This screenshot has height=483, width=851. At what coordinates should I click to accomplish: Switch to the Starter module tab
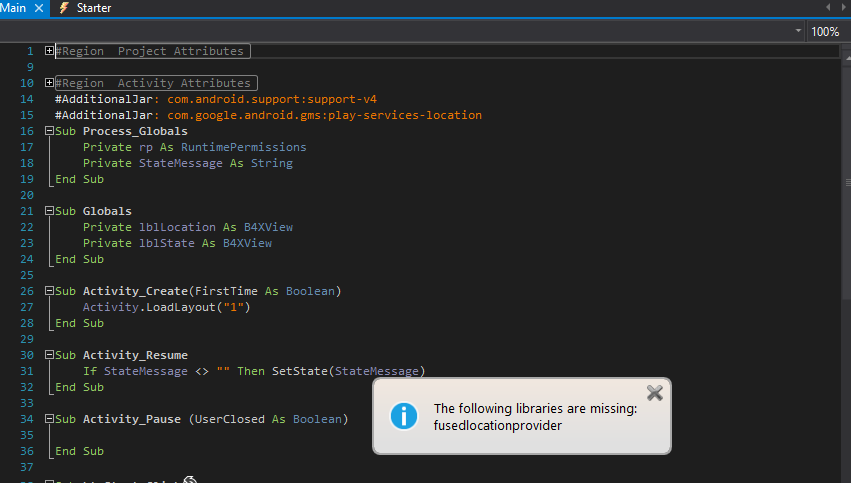pos(93,8)
